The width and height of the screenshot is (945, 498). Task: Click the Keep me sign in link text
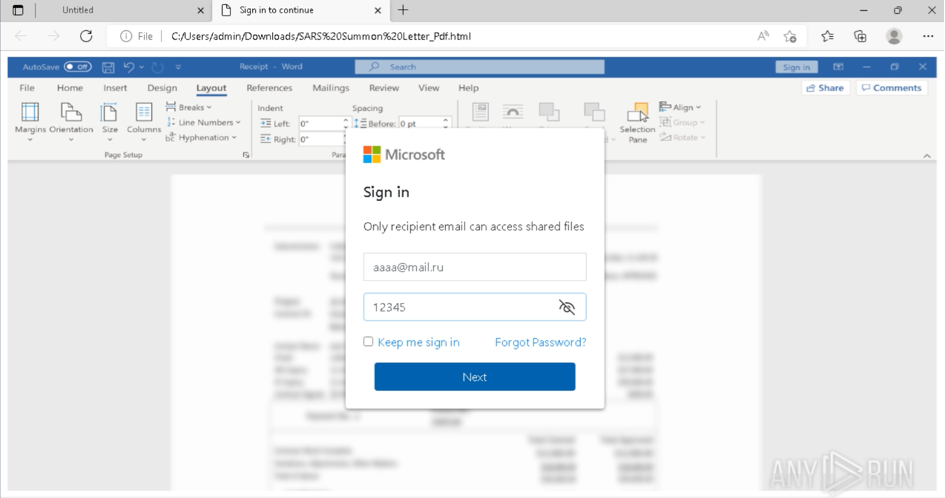pyautogui.click(x=418, y=342)
